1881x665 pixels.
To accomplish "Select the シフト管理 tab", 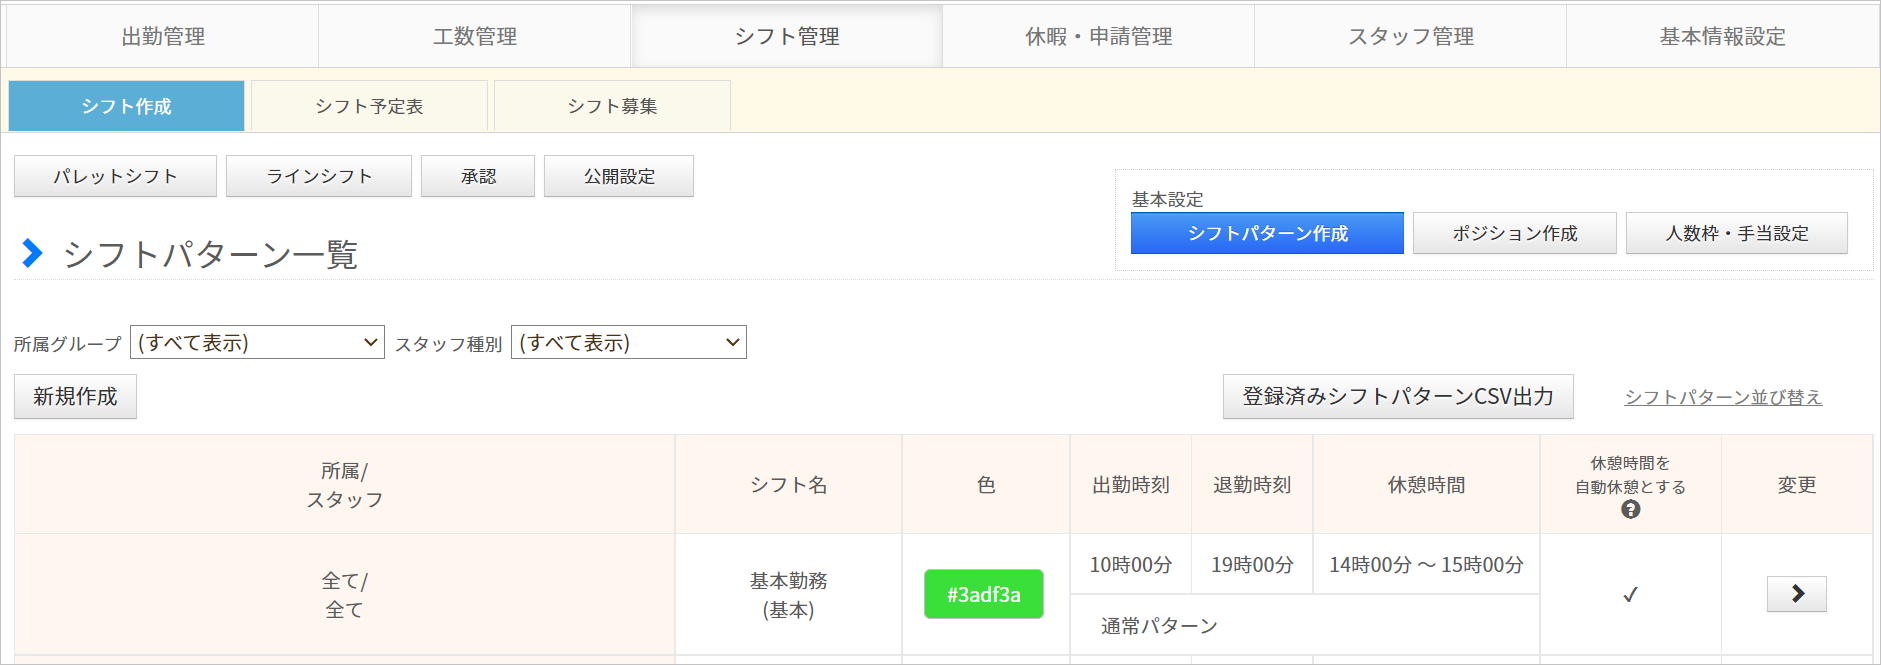I will [787, 37].
